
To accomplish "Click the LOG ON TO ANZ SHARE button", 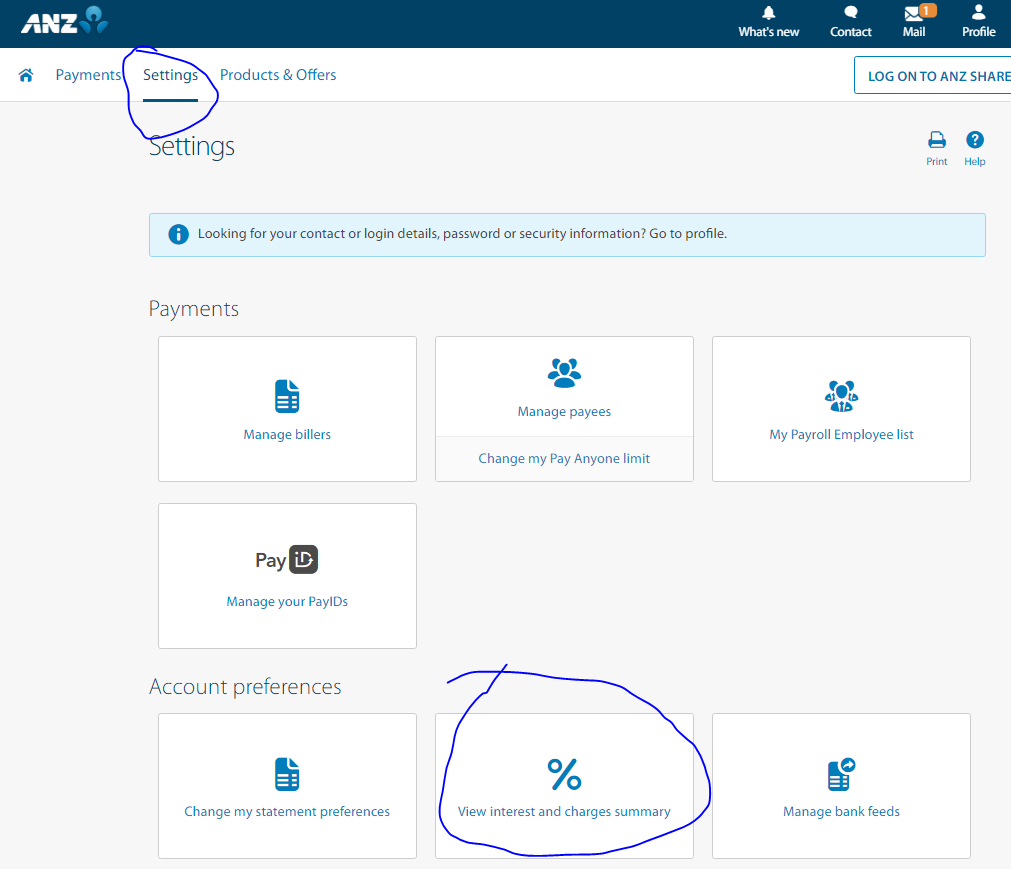I will 932,75.
